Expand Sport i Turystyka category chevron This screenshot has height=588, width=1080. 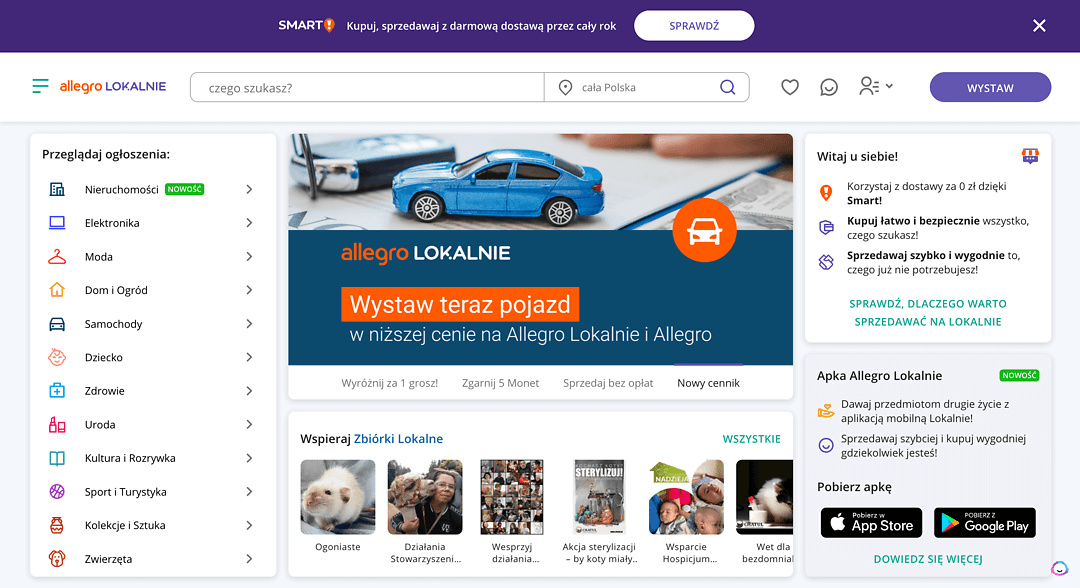pos(249,492)
